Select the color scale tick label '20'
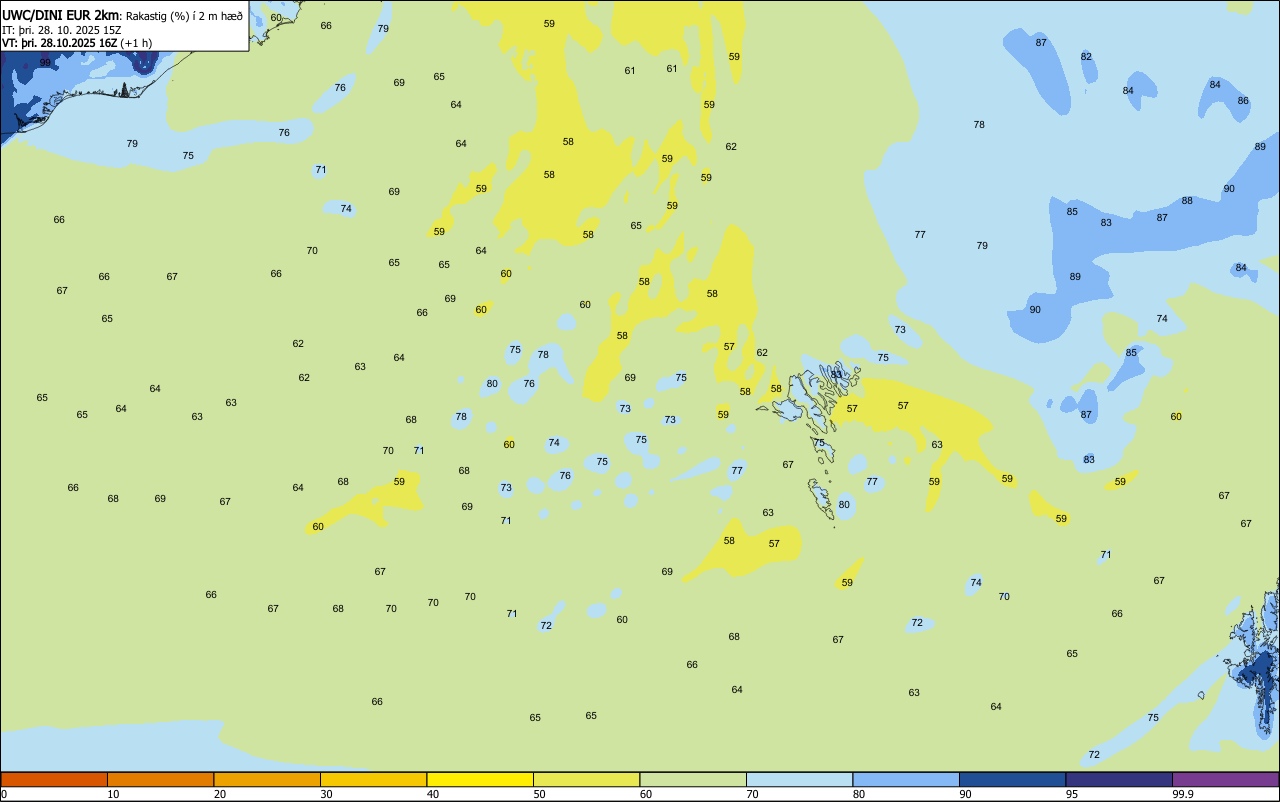This screenshot has height=802, width=1280. (x=220, y=794)
